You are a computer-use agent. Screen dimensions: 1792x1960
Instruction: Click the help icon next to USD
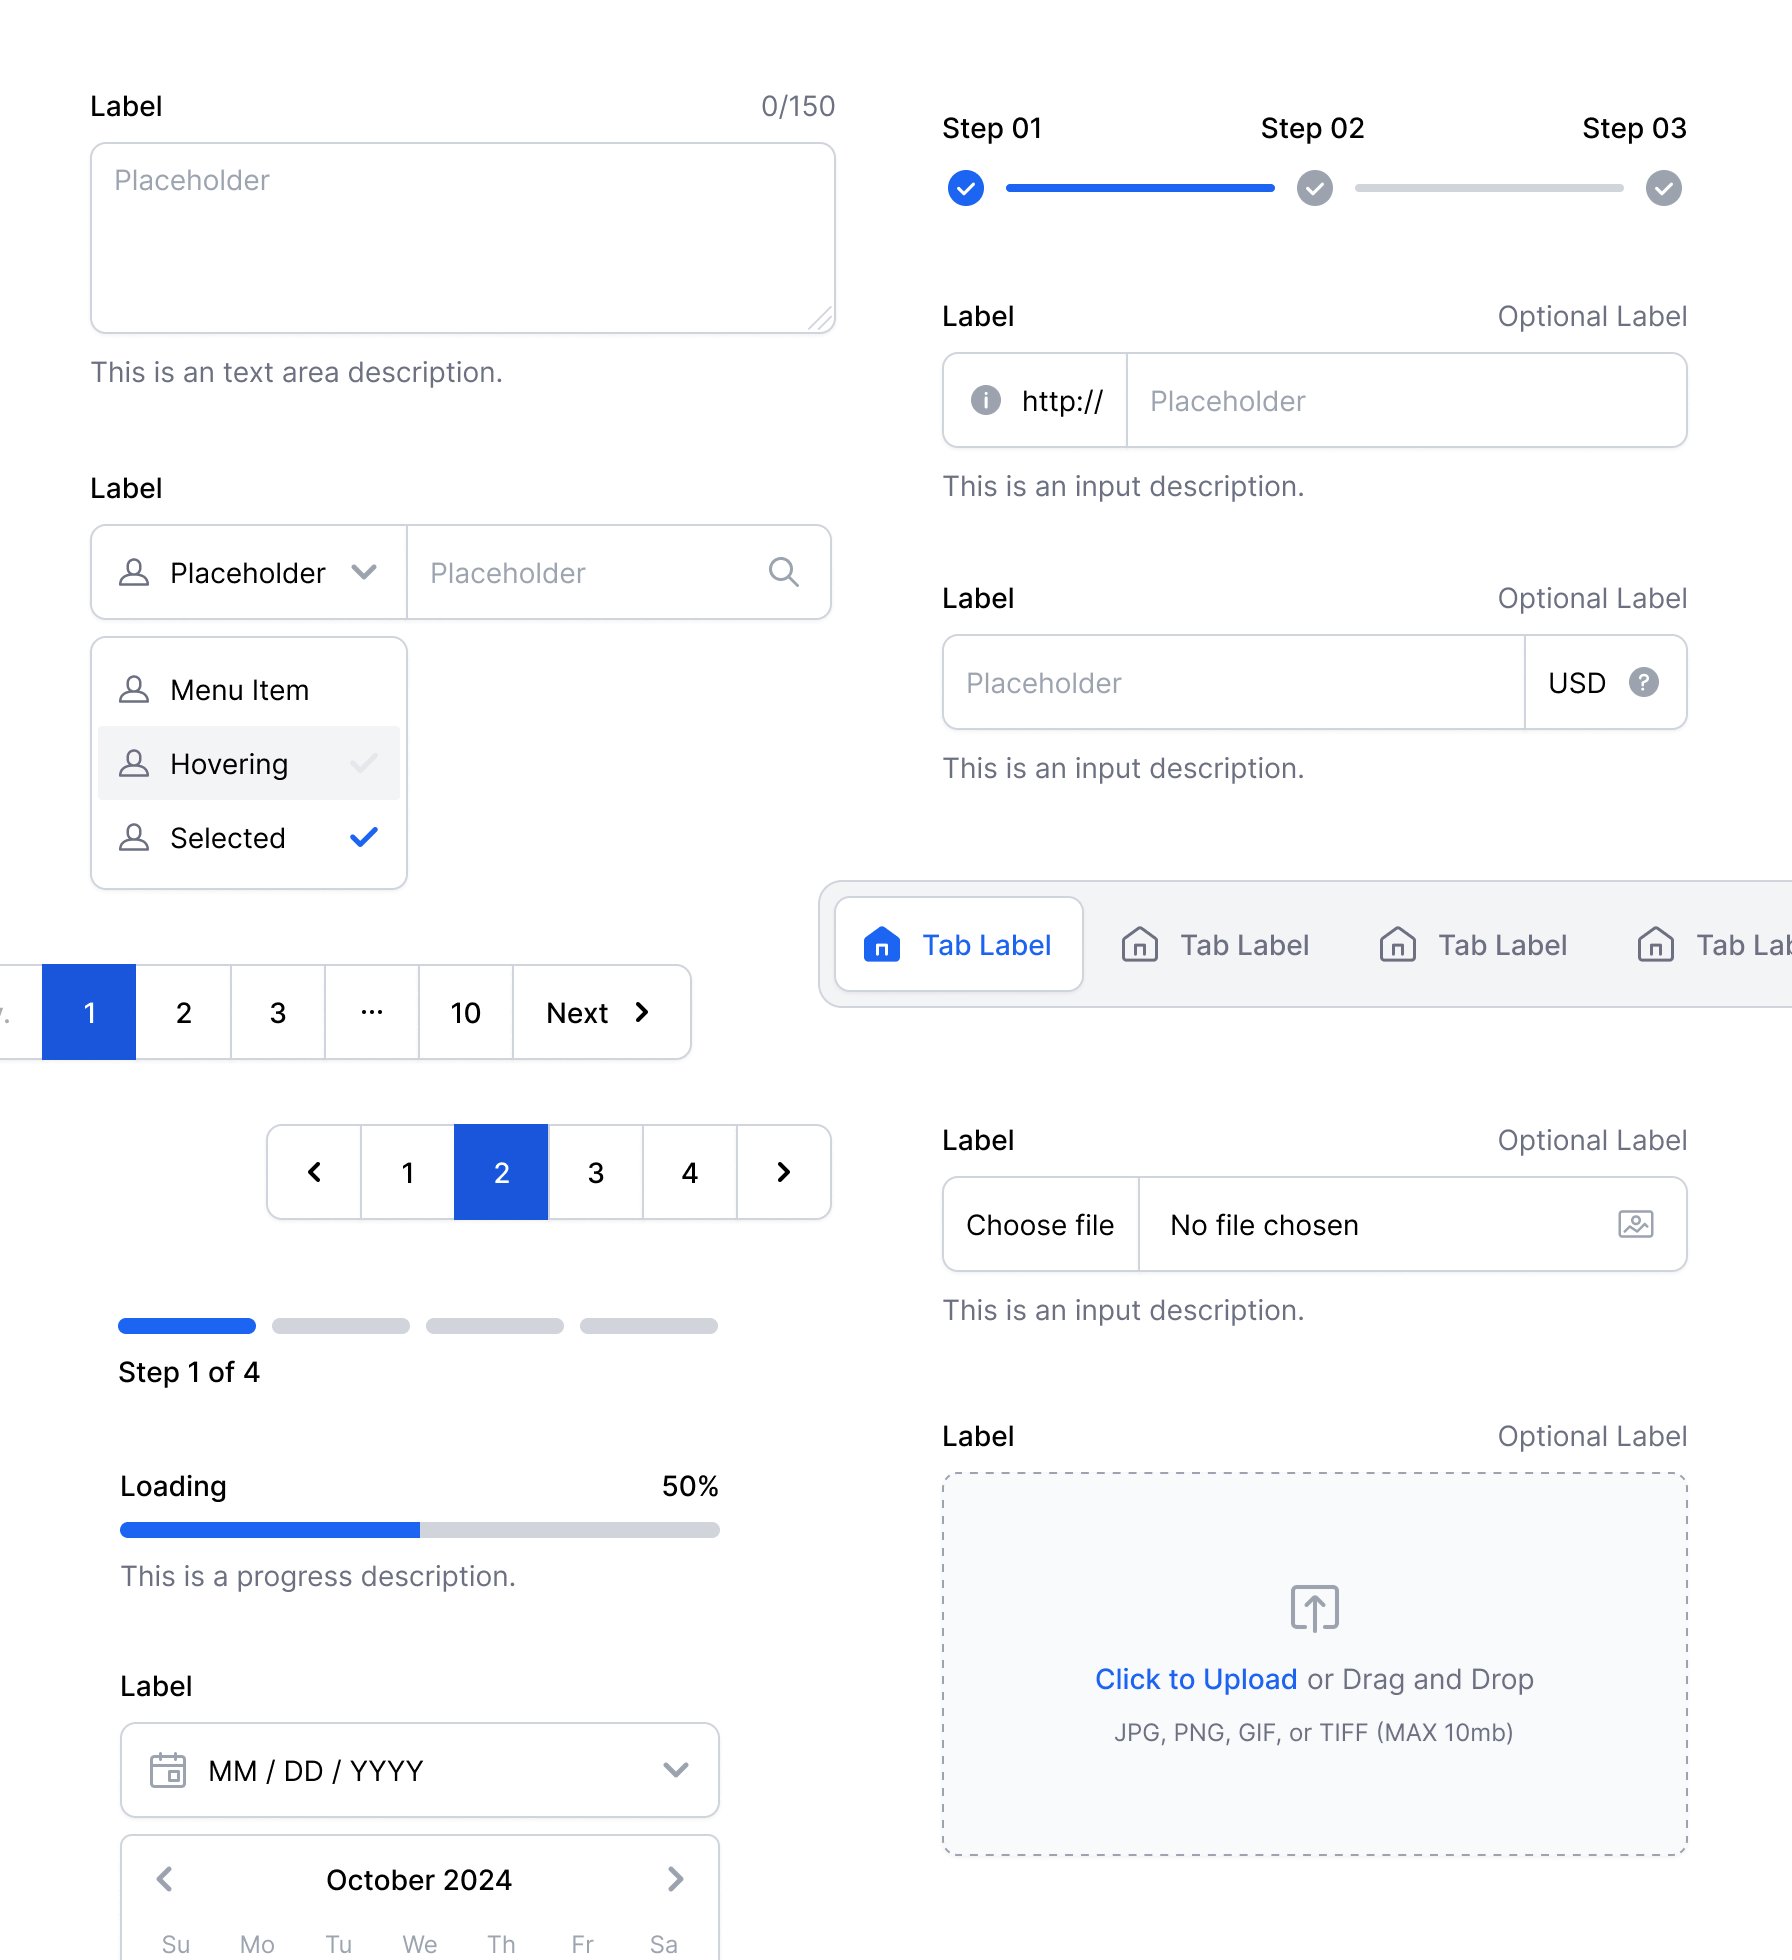pos(1643,682)
